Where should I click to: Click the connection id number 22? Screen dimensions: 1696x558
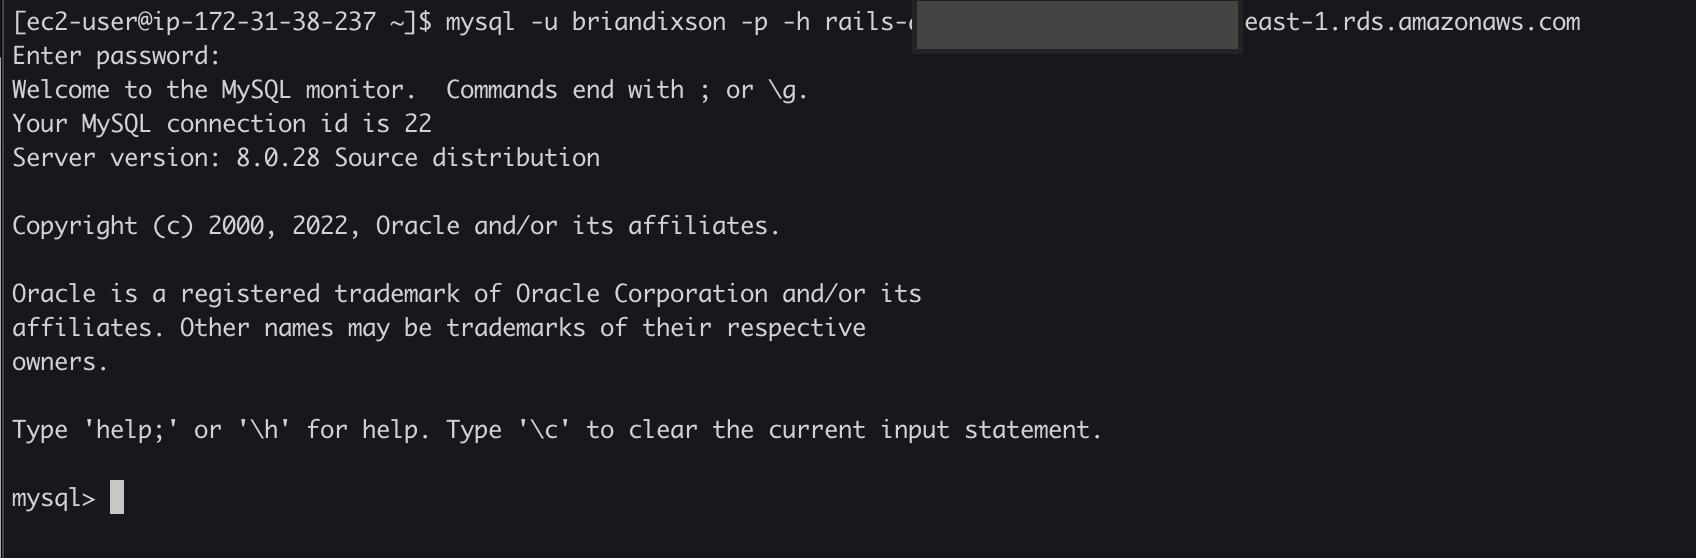pos(418,124)
